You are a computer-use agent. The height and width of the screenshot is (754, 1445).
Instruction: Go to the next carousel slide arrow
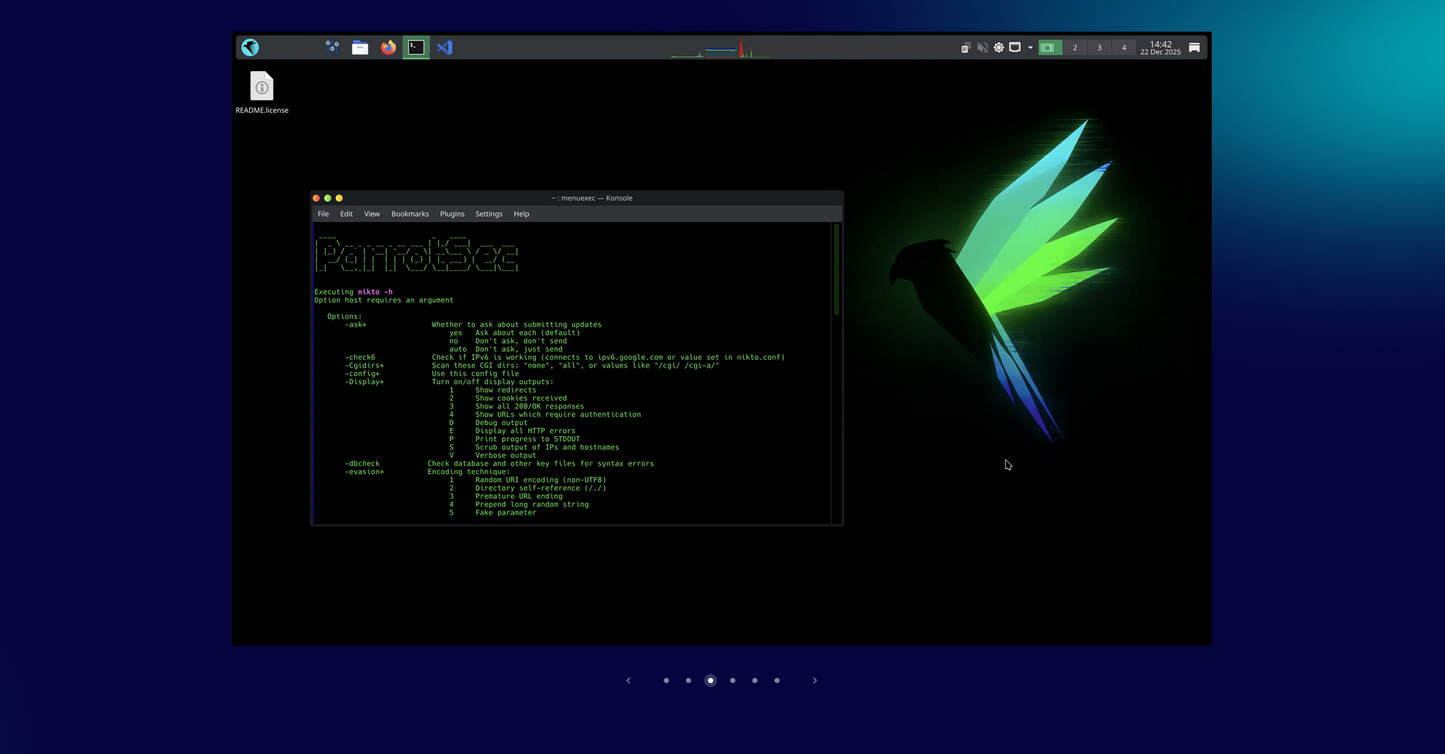pos(815,681)
